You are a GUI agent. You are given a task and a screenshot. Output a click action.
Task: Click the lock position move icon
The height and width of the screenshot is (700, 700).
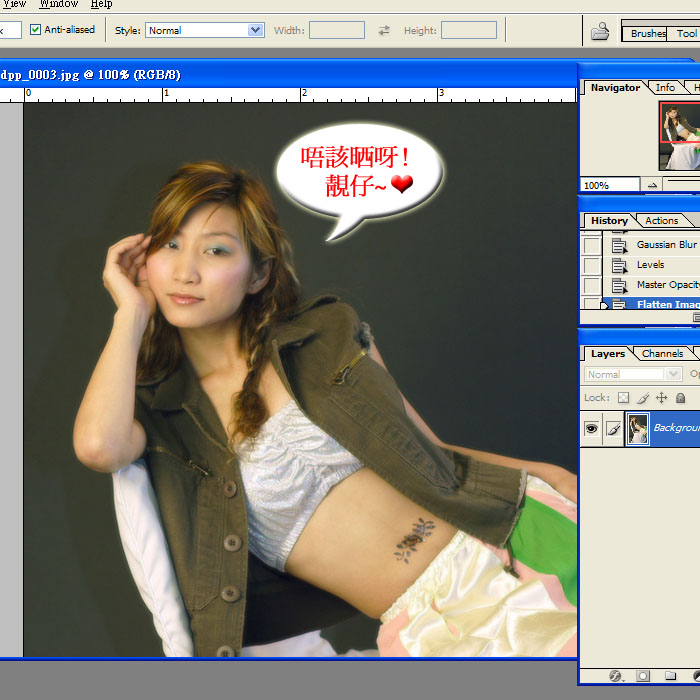(x=661, y=398)
